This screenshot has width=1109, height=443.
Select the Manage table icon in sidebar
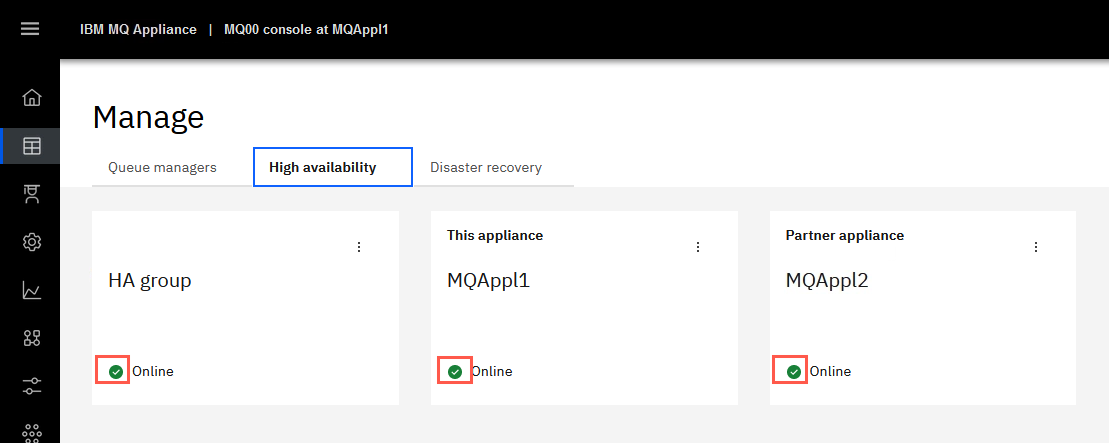click(32, 146)
